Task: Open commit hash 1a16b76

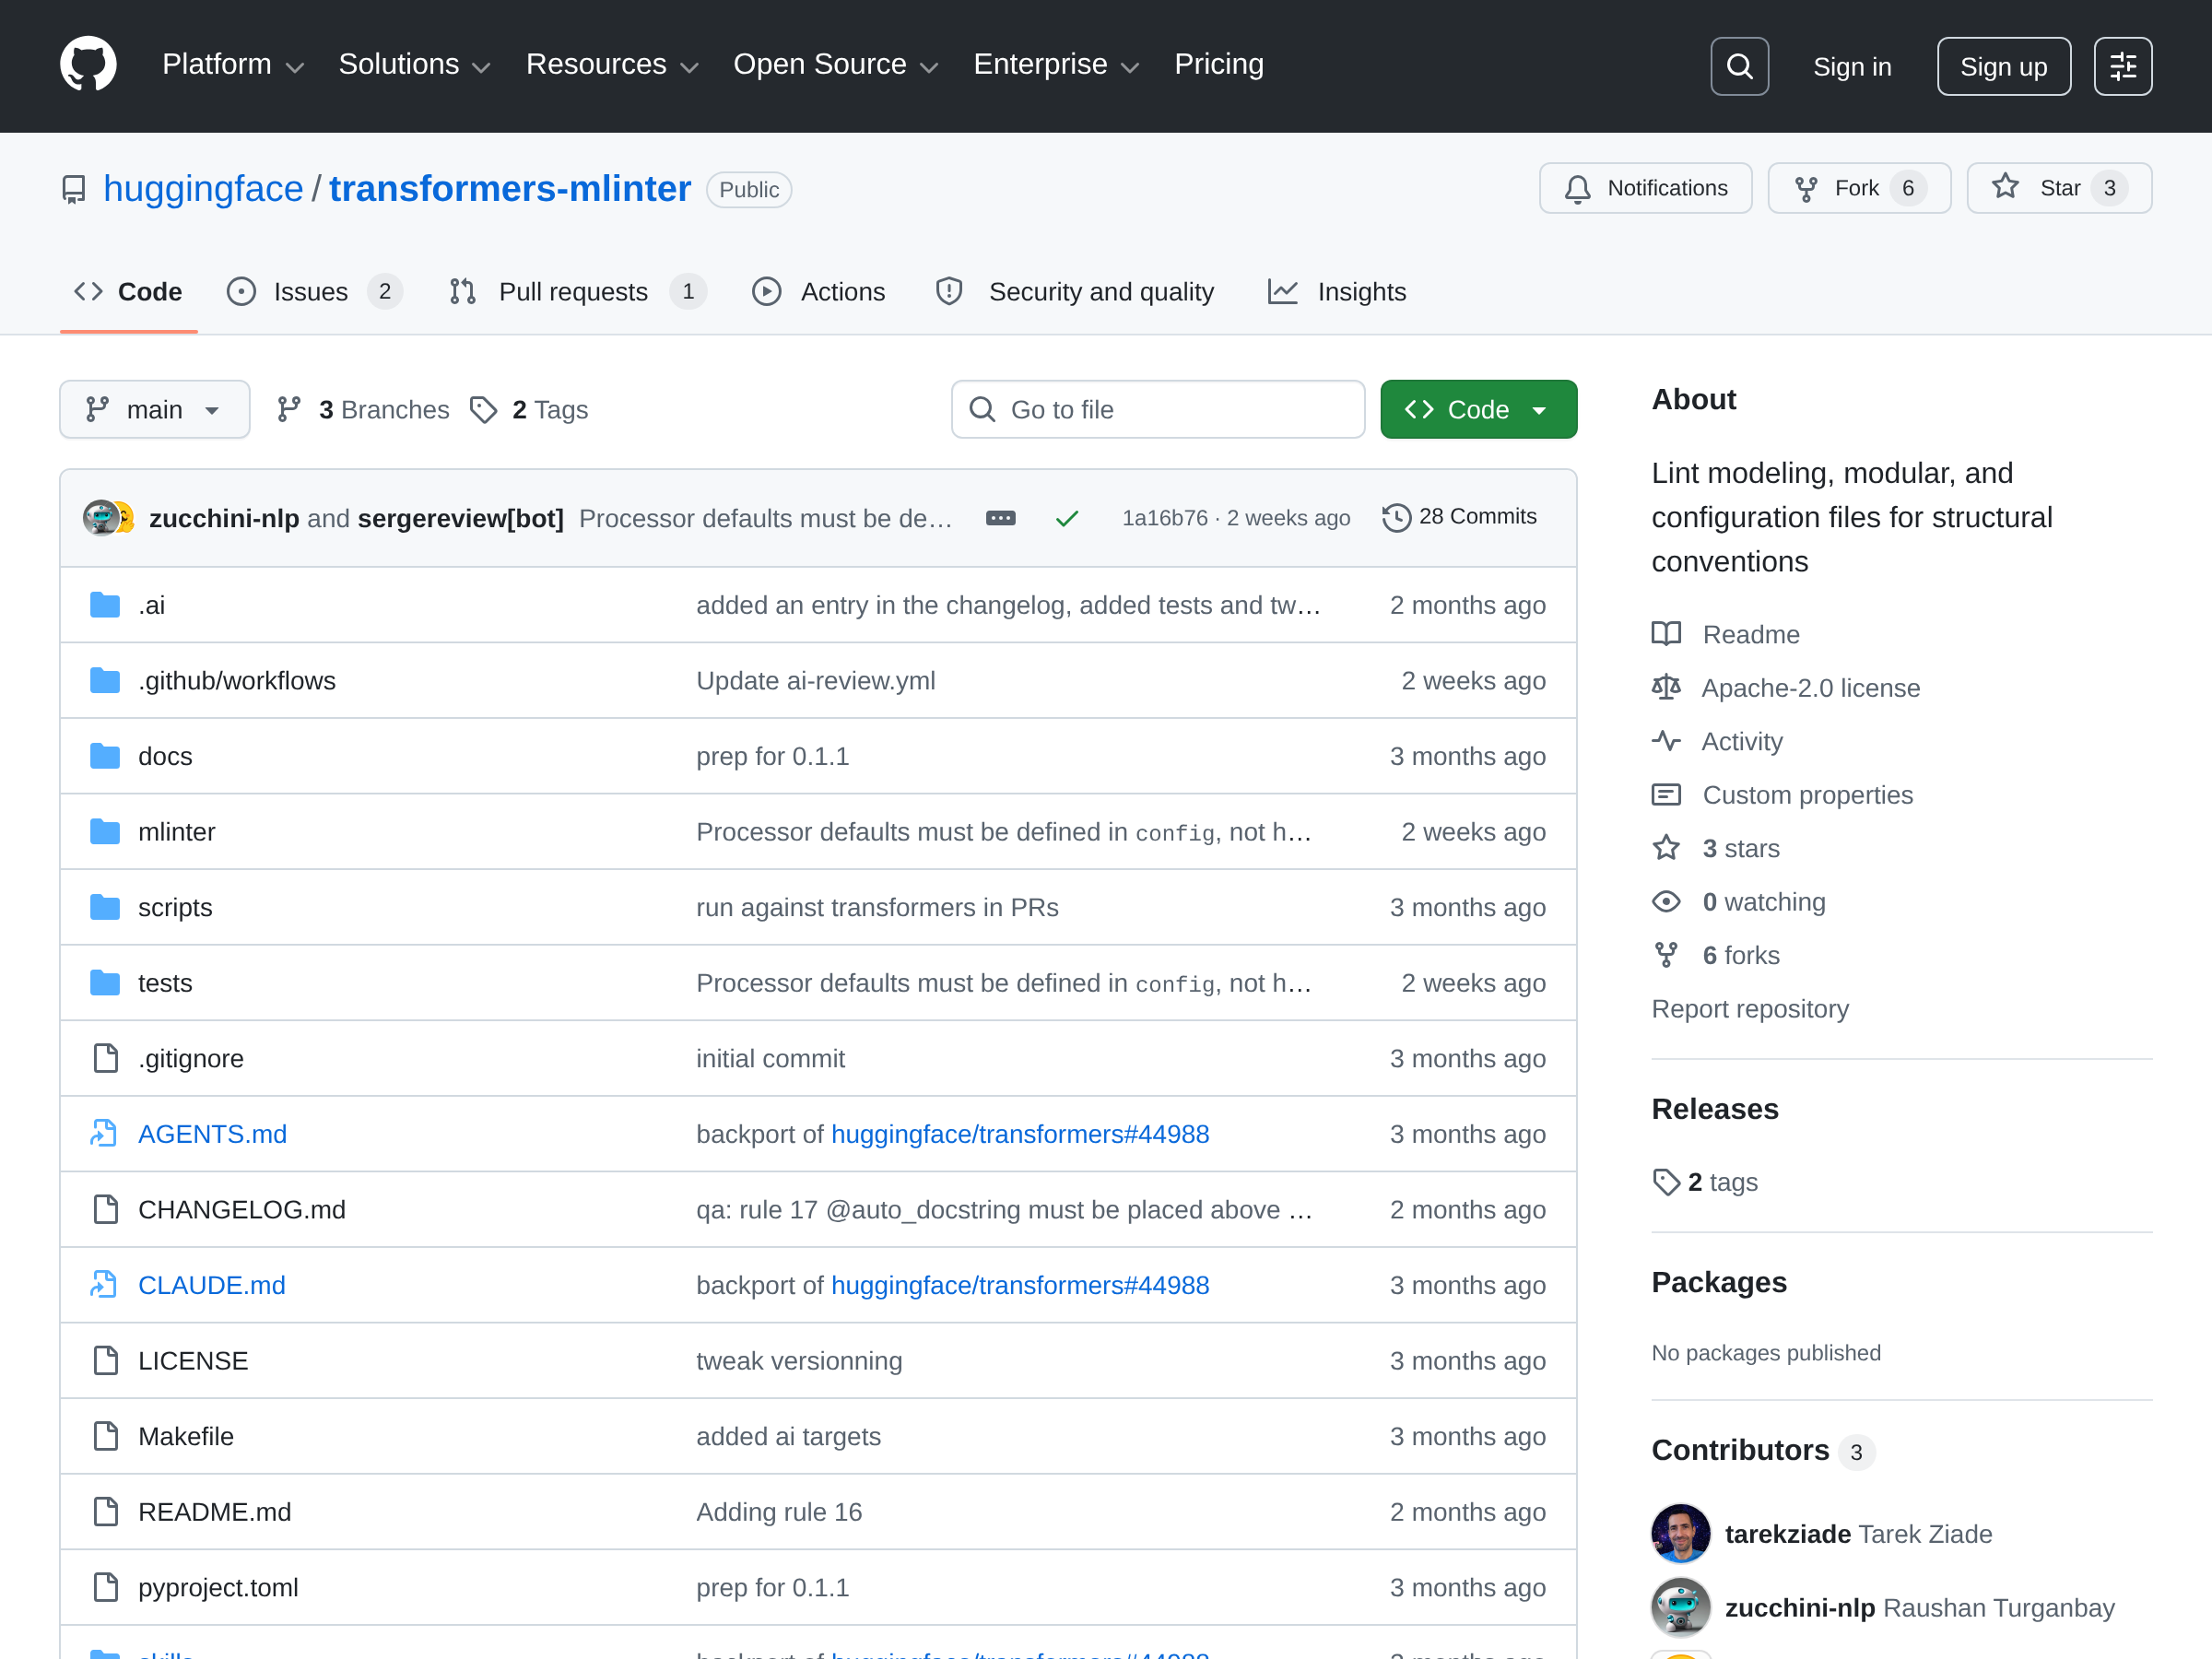Action: pos(1165,518)
